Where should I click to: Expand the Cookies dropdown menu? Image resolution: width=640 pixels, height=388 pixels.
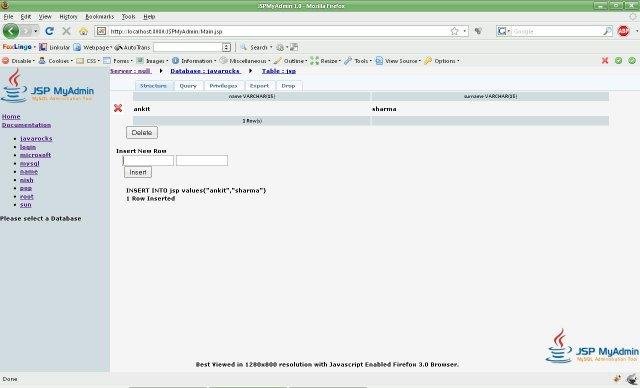(56, 61)
